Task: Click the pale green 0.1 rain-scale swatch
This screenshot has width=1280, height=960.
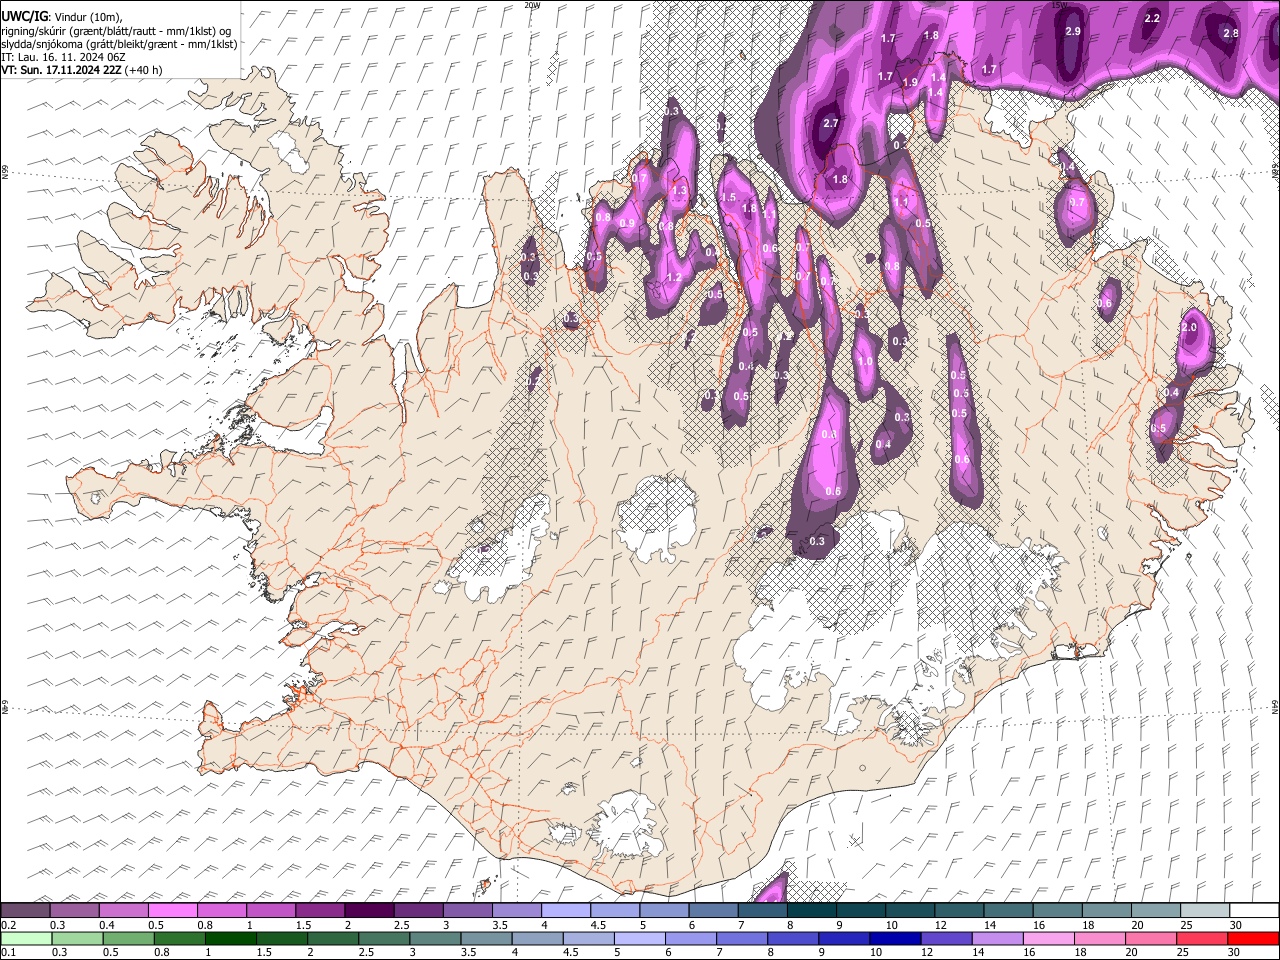Action: tap(26, 938)
